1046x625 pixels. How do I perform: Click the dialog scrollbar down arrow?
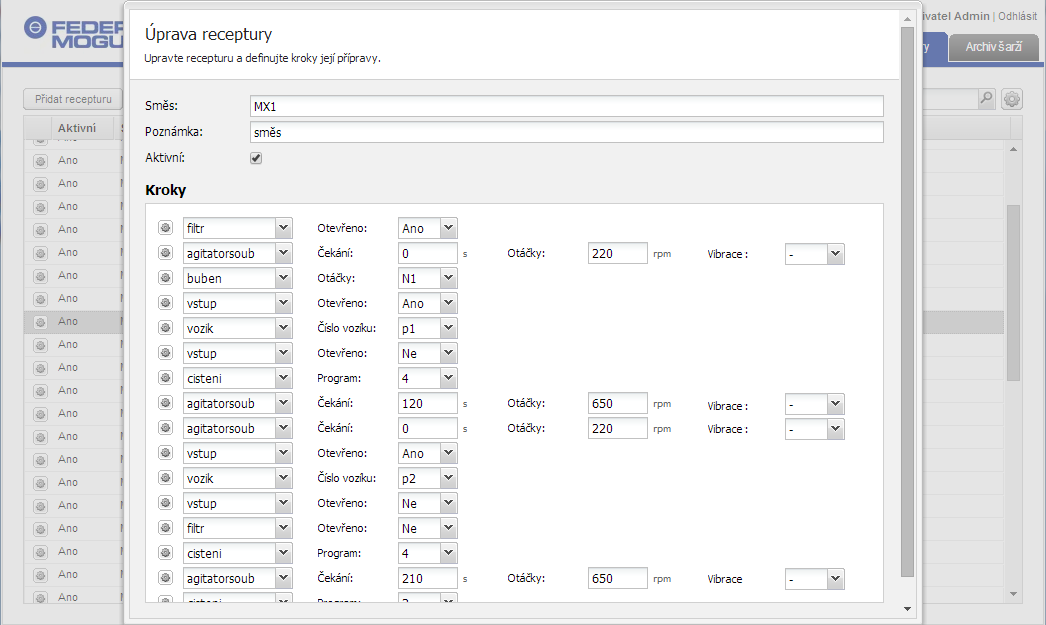(x=907, y=608)
